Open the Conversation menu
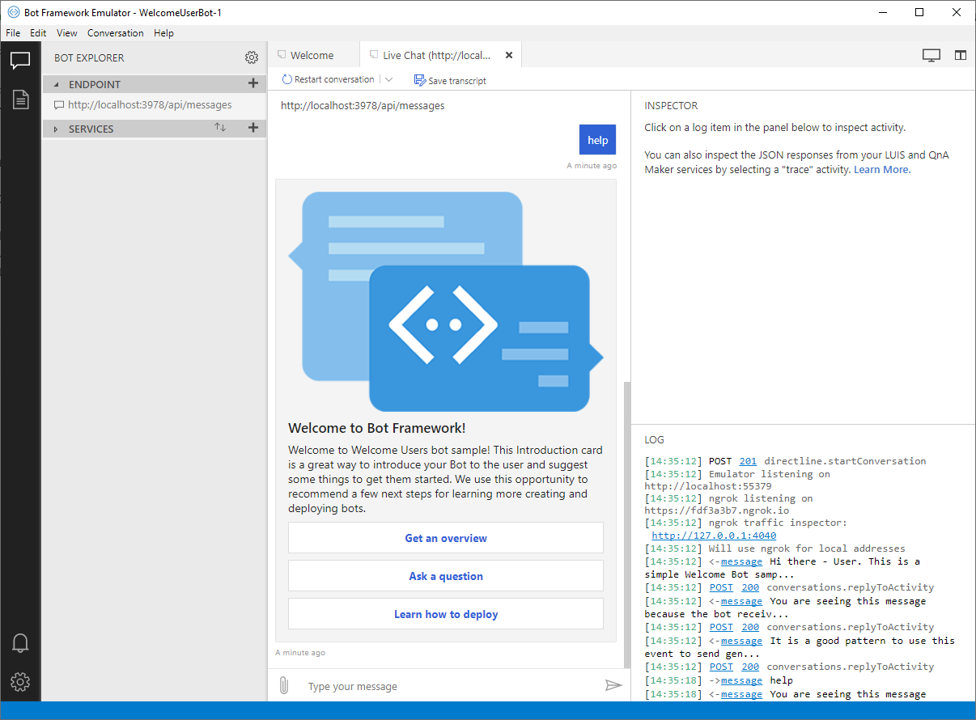This screenshot has height=720, width=976. tap(115, 33)
